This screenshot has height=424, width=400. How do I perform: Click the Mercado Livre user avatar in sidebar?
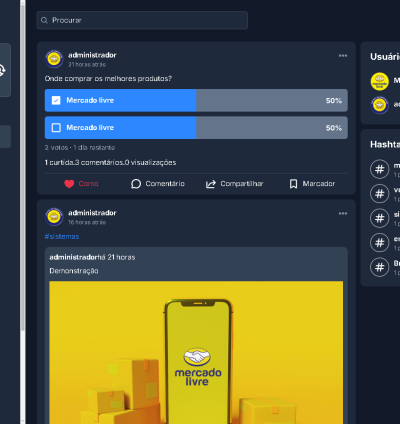[380, 81]
